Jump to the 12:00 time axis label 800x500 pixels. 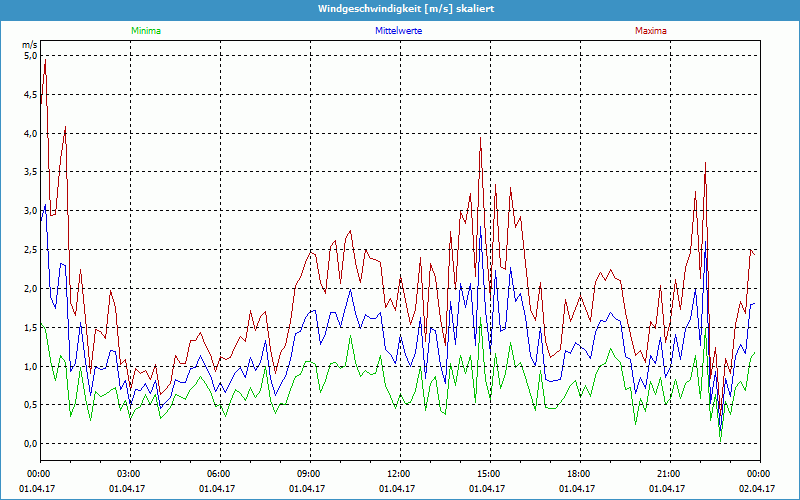pos(398,473)
